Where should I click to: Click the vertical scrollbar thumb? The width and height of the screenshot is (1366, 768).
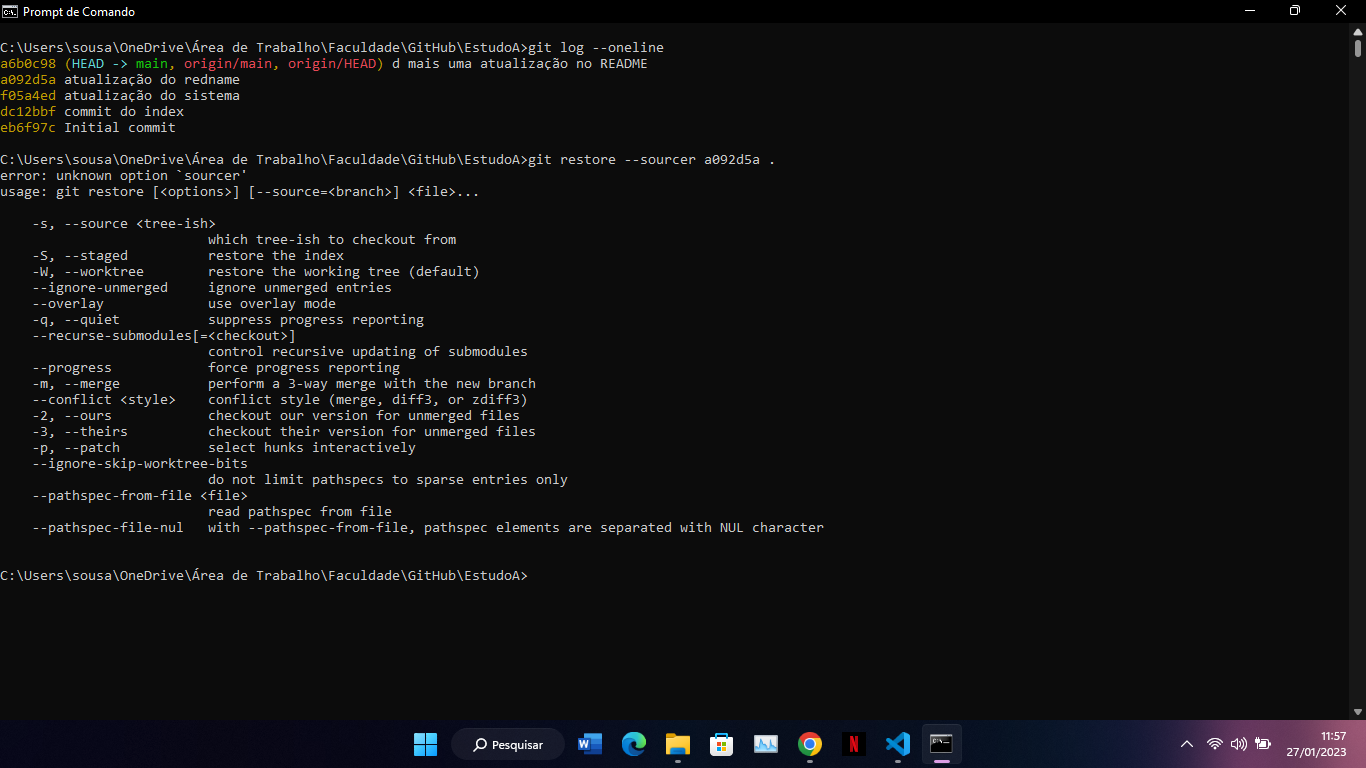coord(1358,48)
